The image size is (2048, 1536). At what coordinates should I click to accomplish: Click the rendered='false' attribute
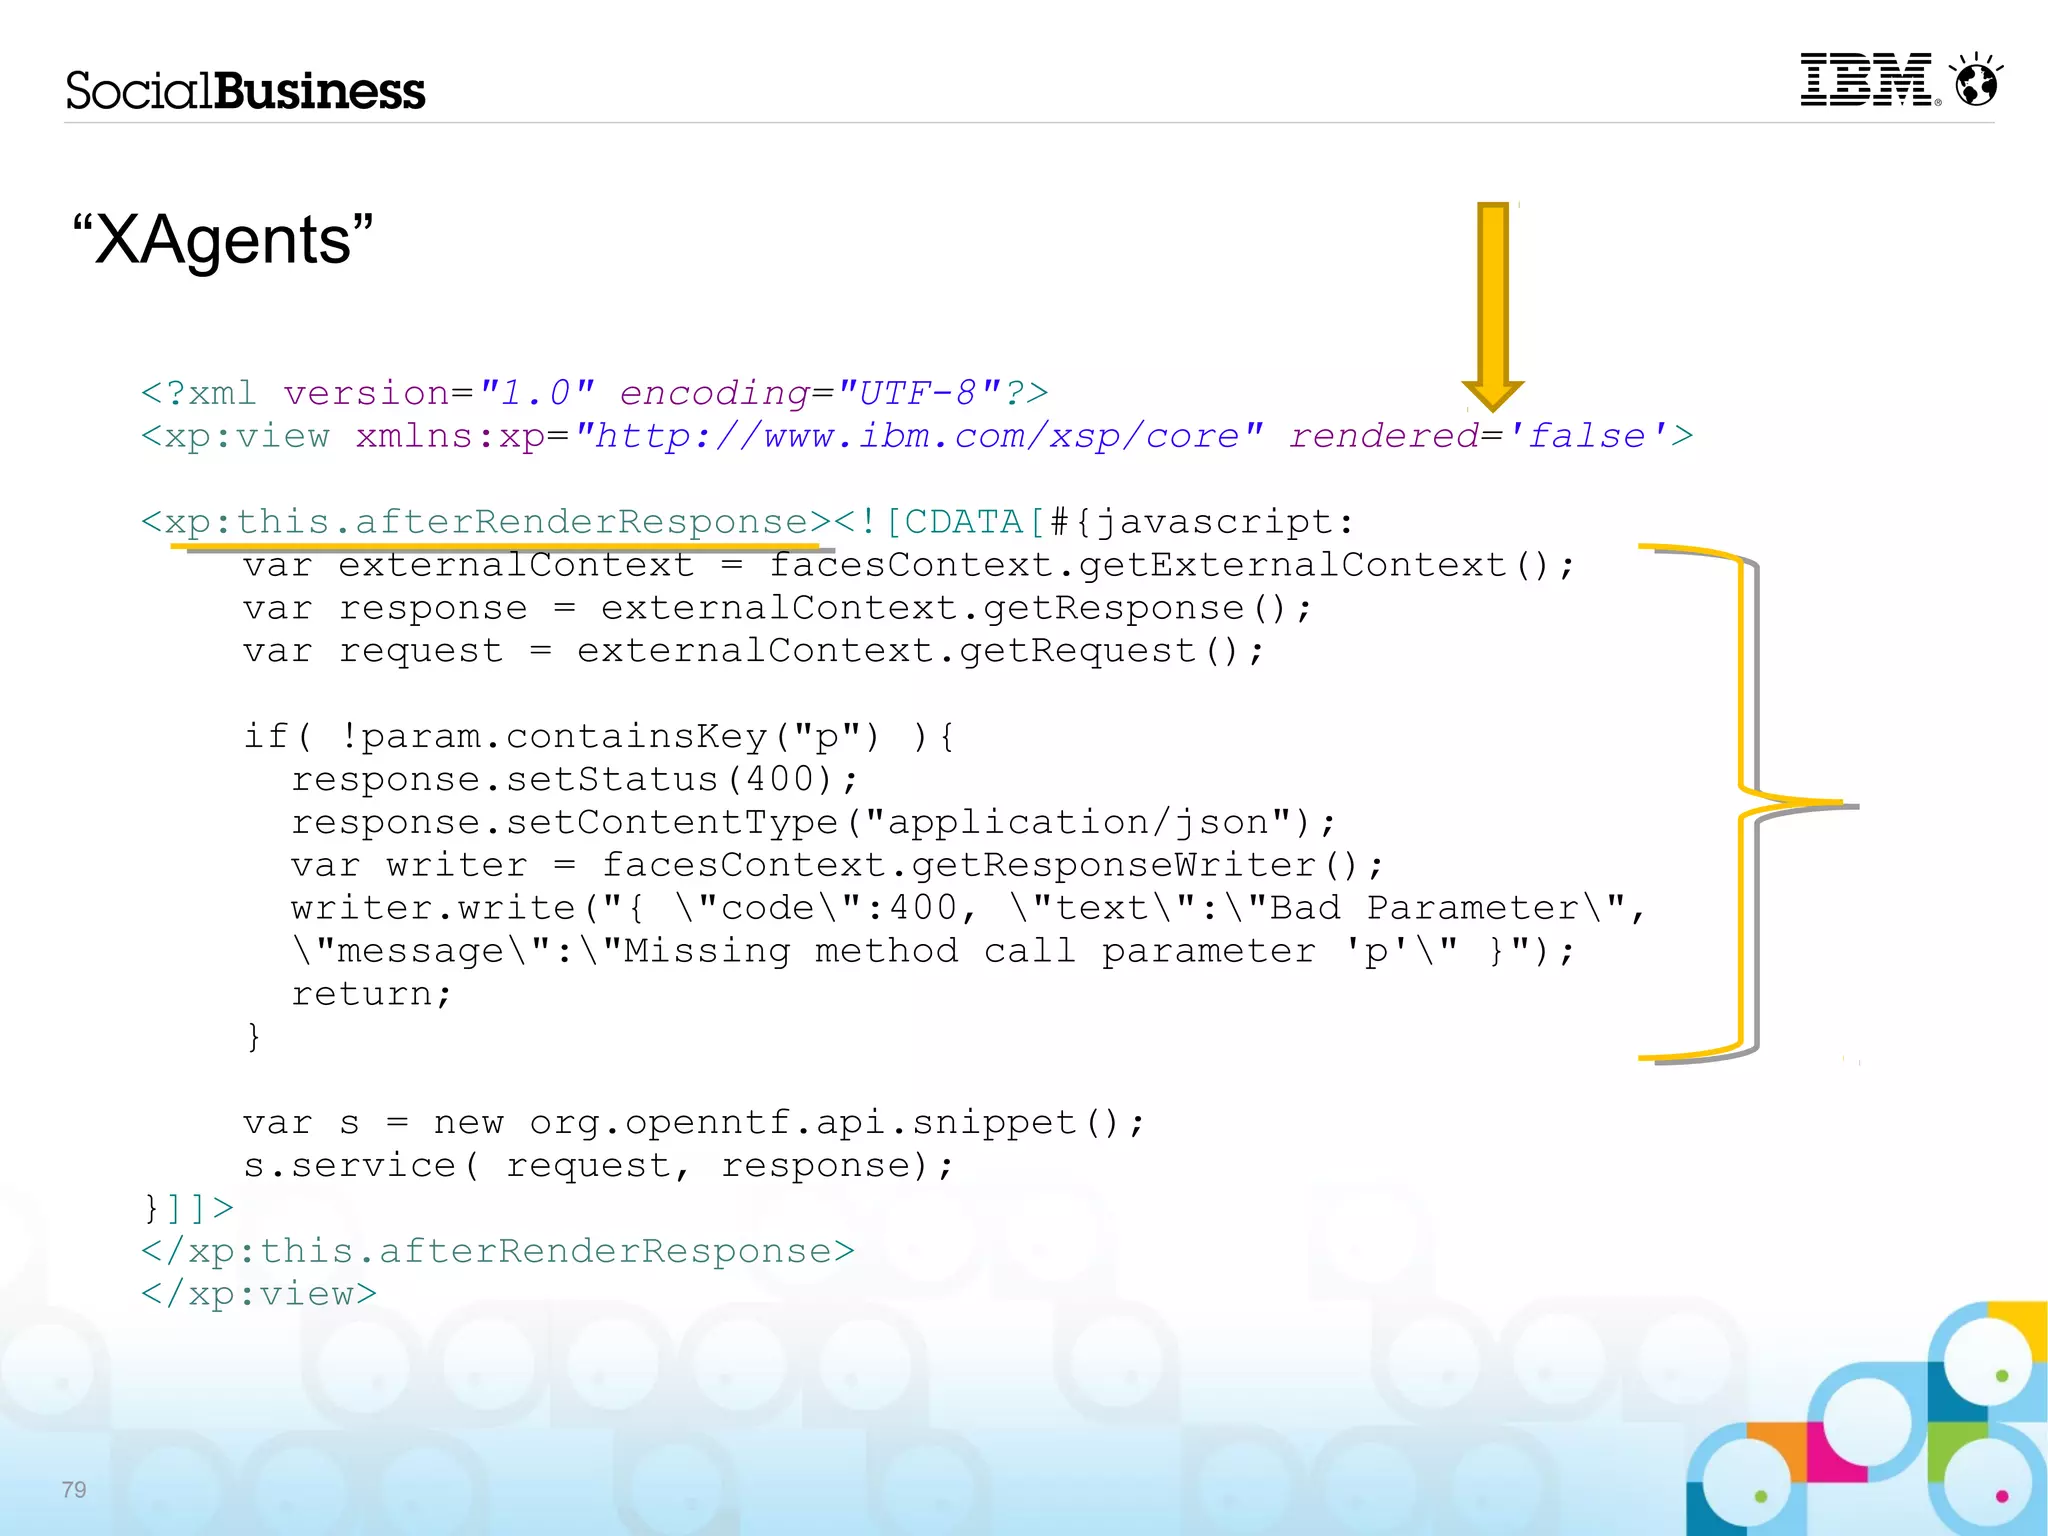(1479, 436)
